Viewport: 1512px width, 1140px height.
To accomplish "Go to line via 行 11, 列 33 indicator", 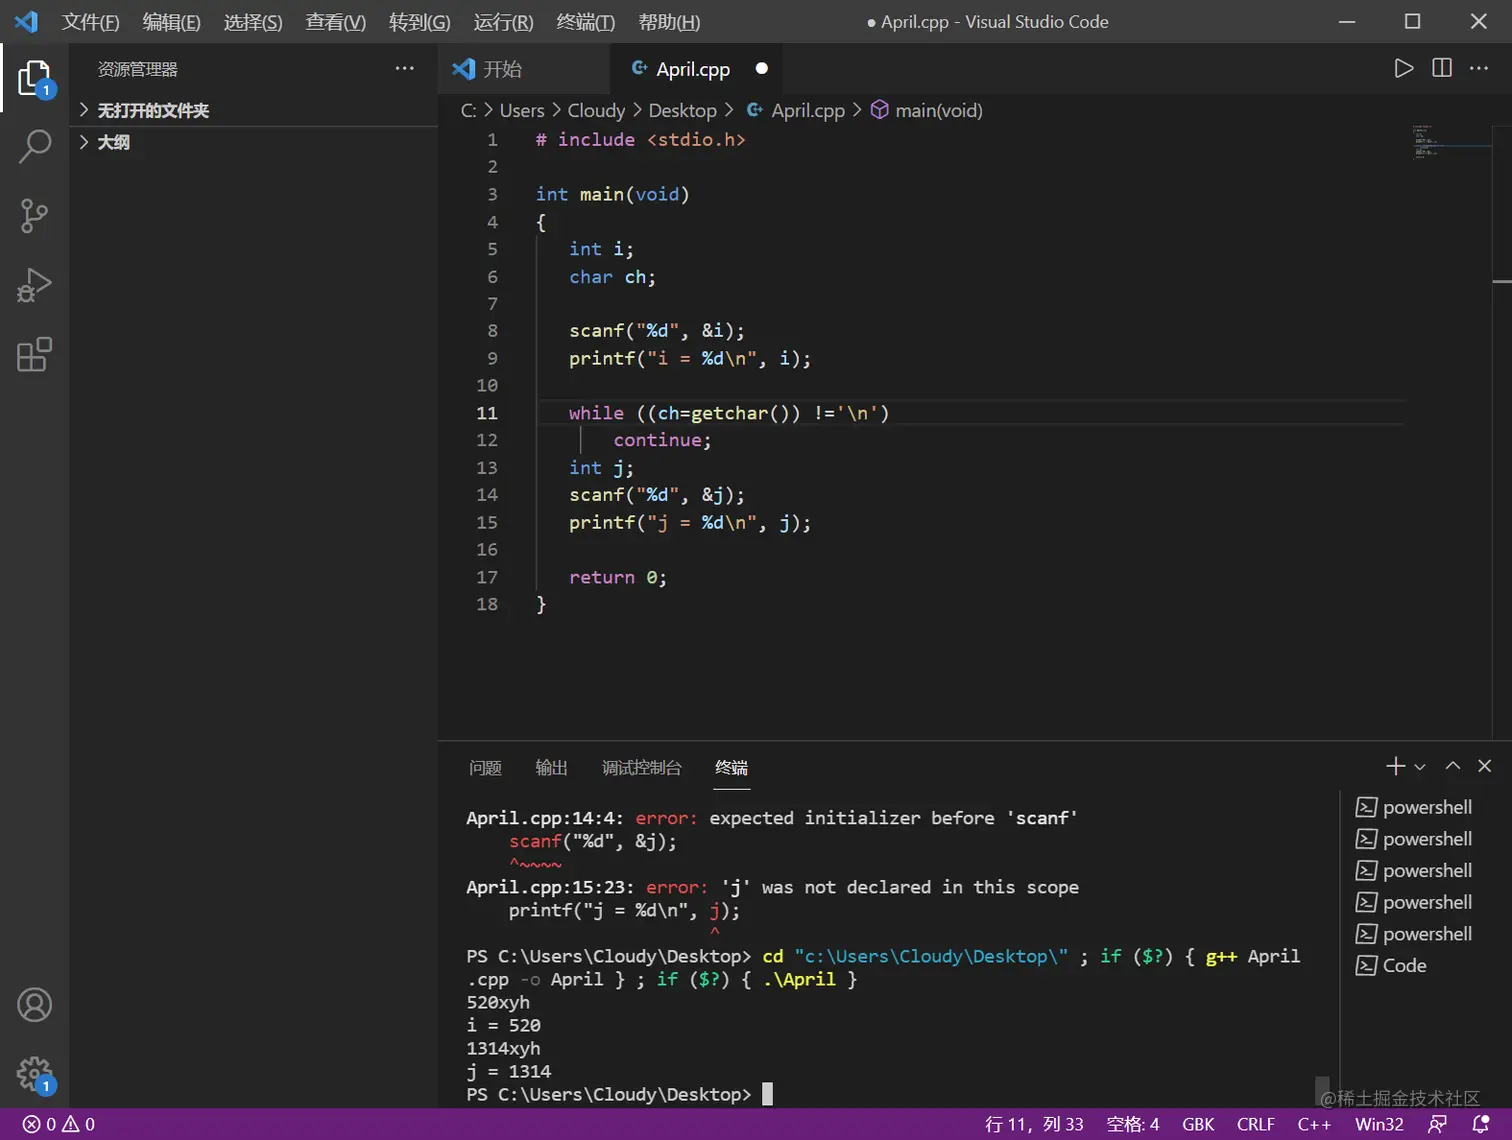I will point(1034,1124).
